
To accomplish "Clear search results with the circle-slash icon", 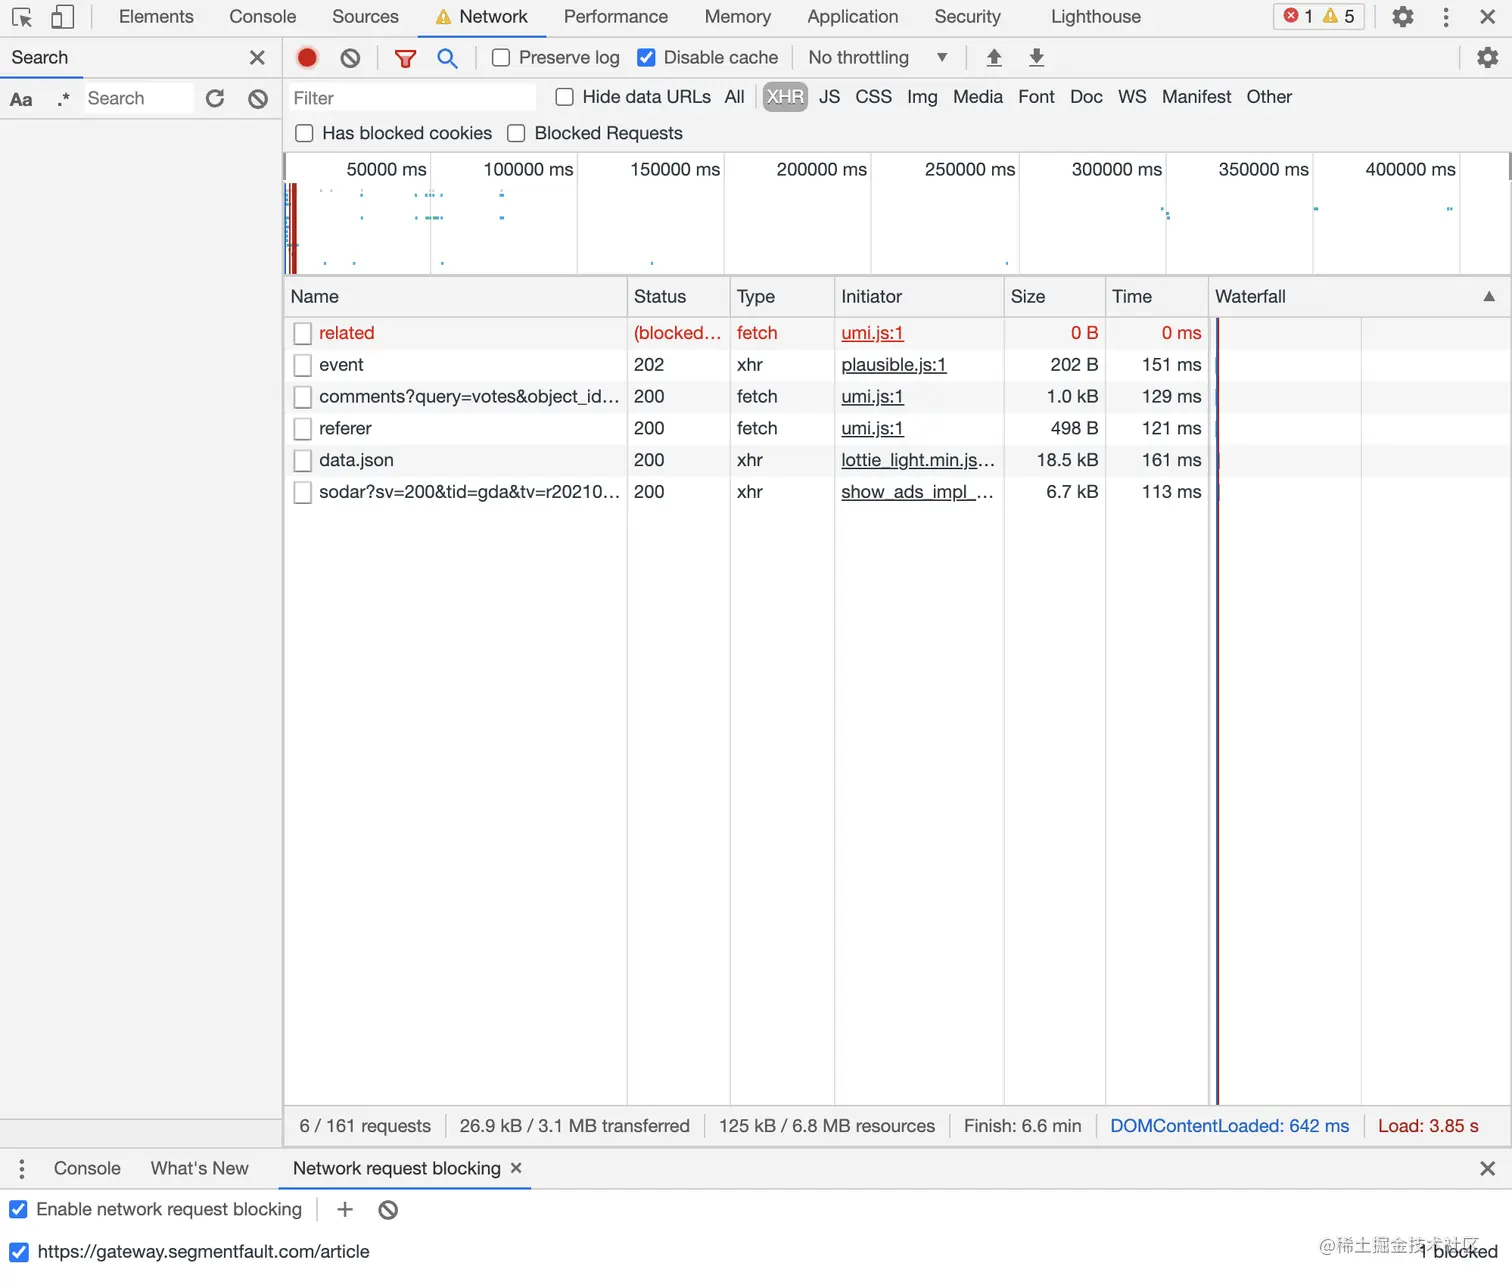I will coord(258,98).
